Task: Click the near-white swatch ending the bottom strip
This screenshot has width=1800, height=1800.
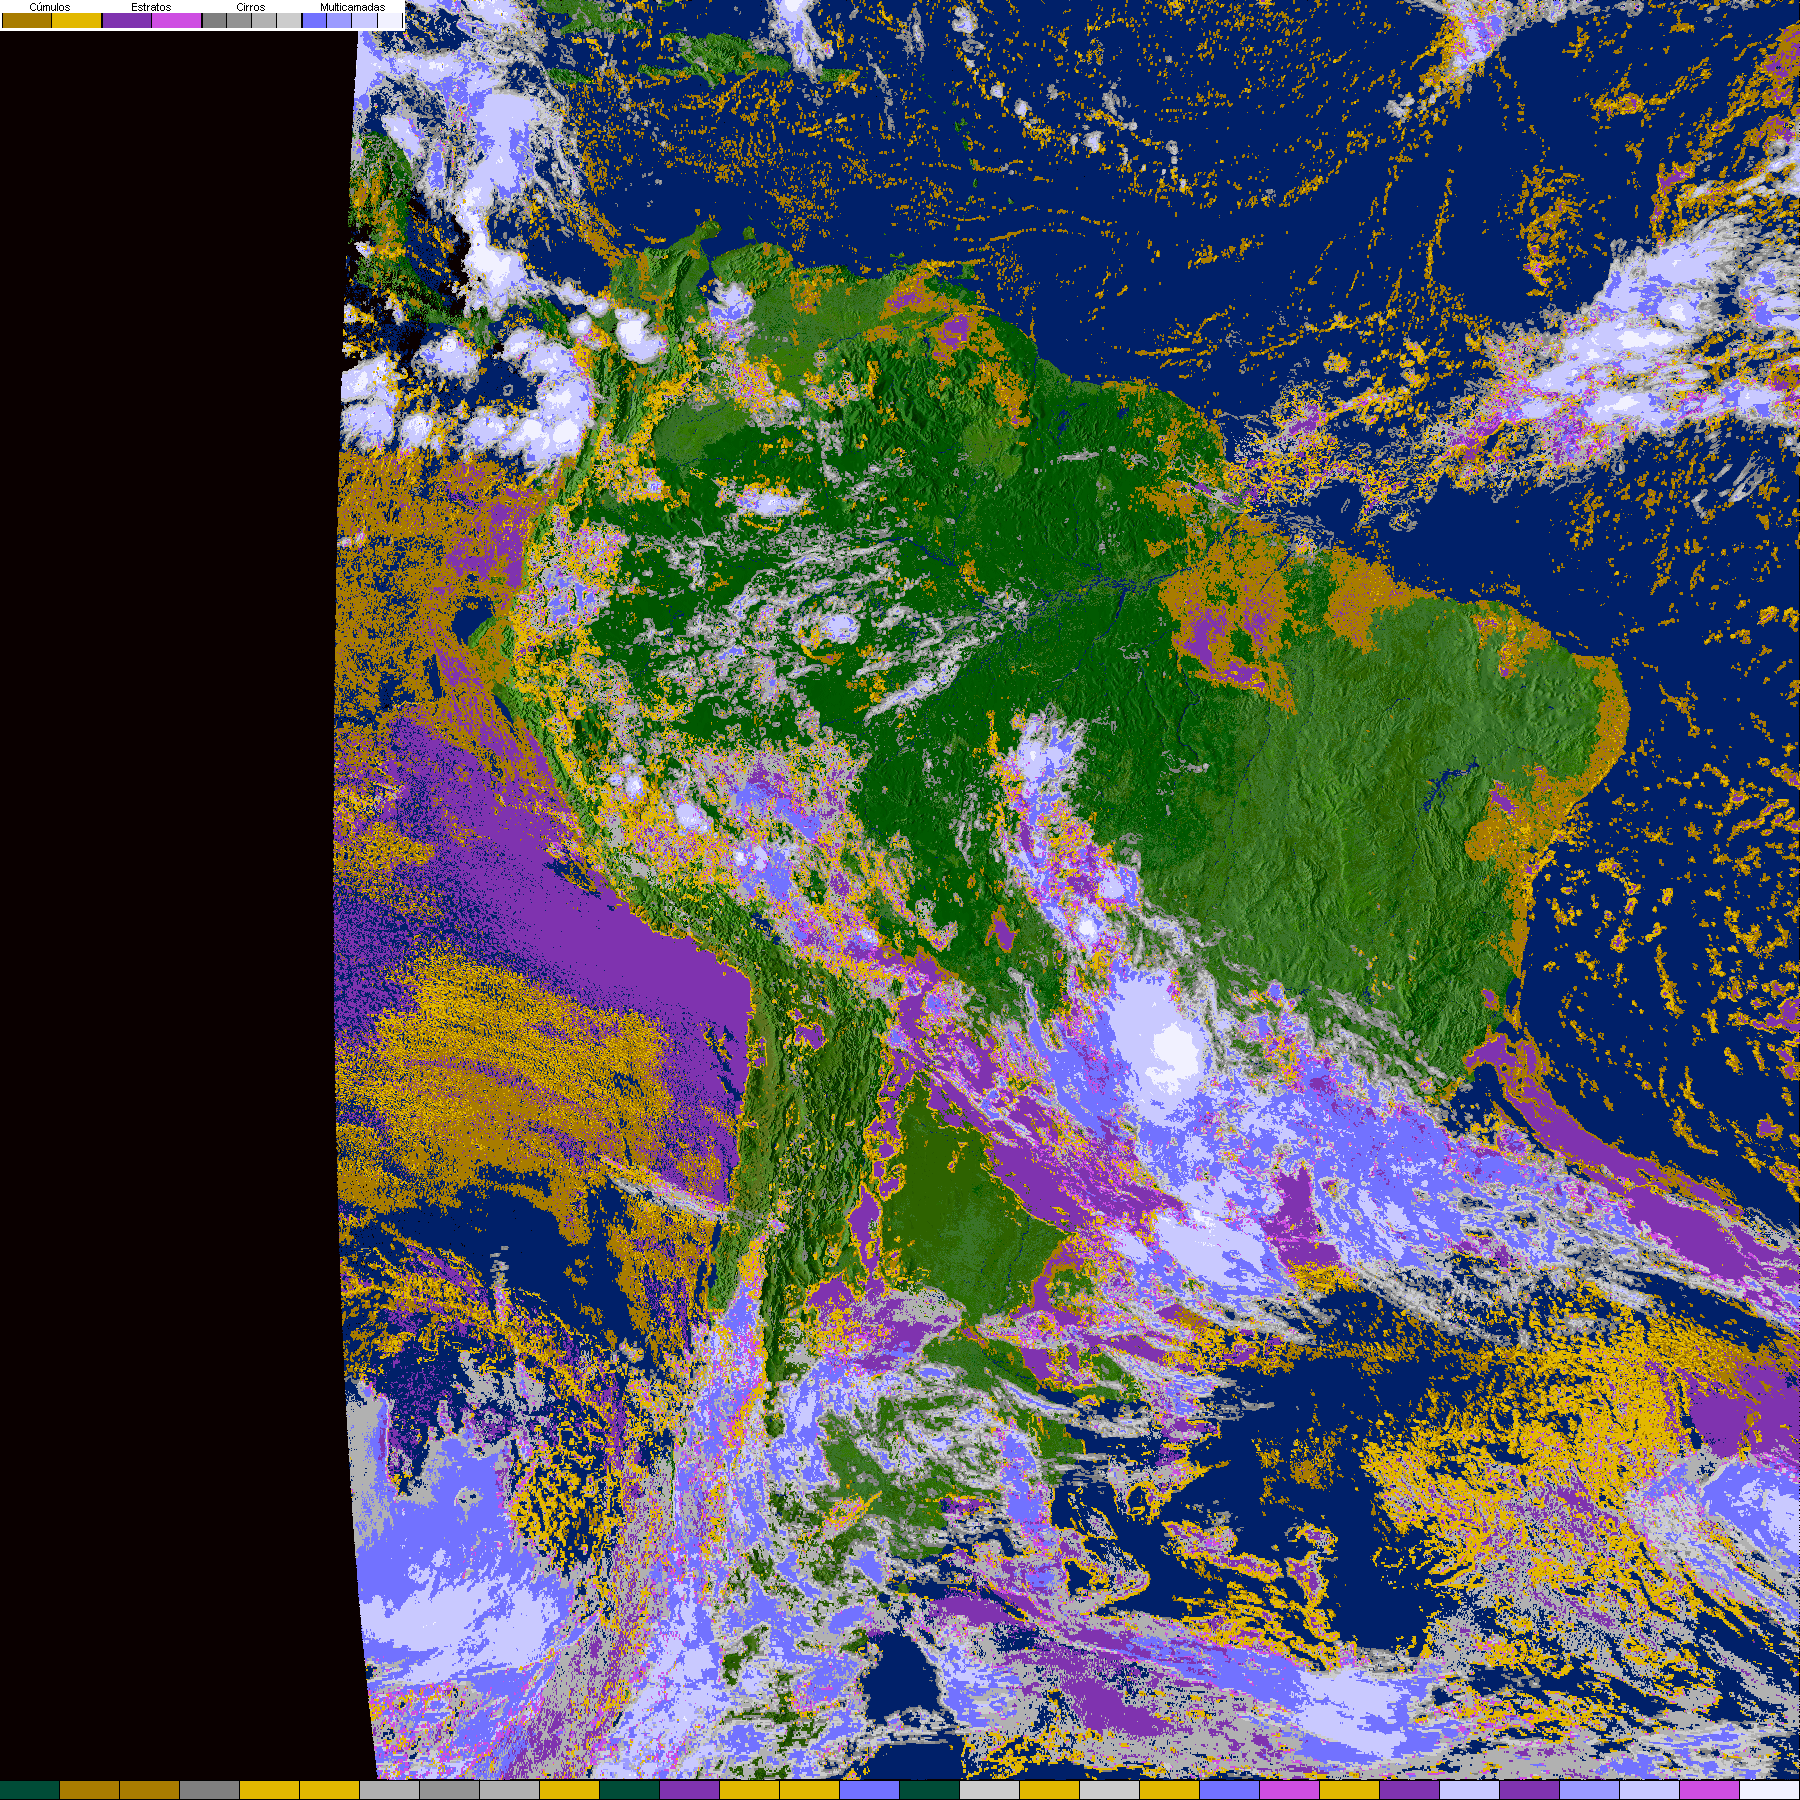Action: pos(1770,1790)
